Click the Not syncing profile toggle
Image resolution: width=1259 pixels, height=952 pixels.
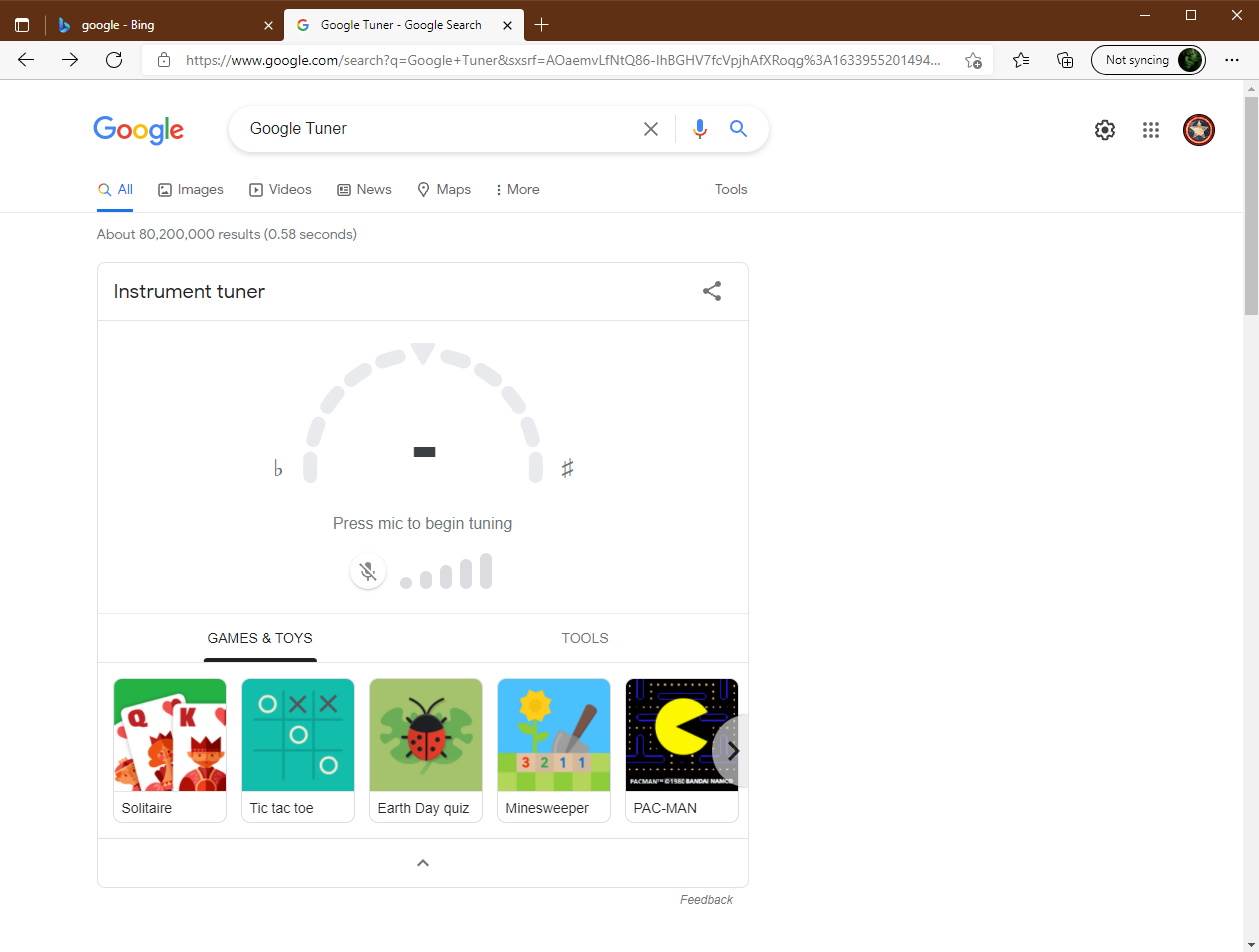click(x=1147, y=59)
